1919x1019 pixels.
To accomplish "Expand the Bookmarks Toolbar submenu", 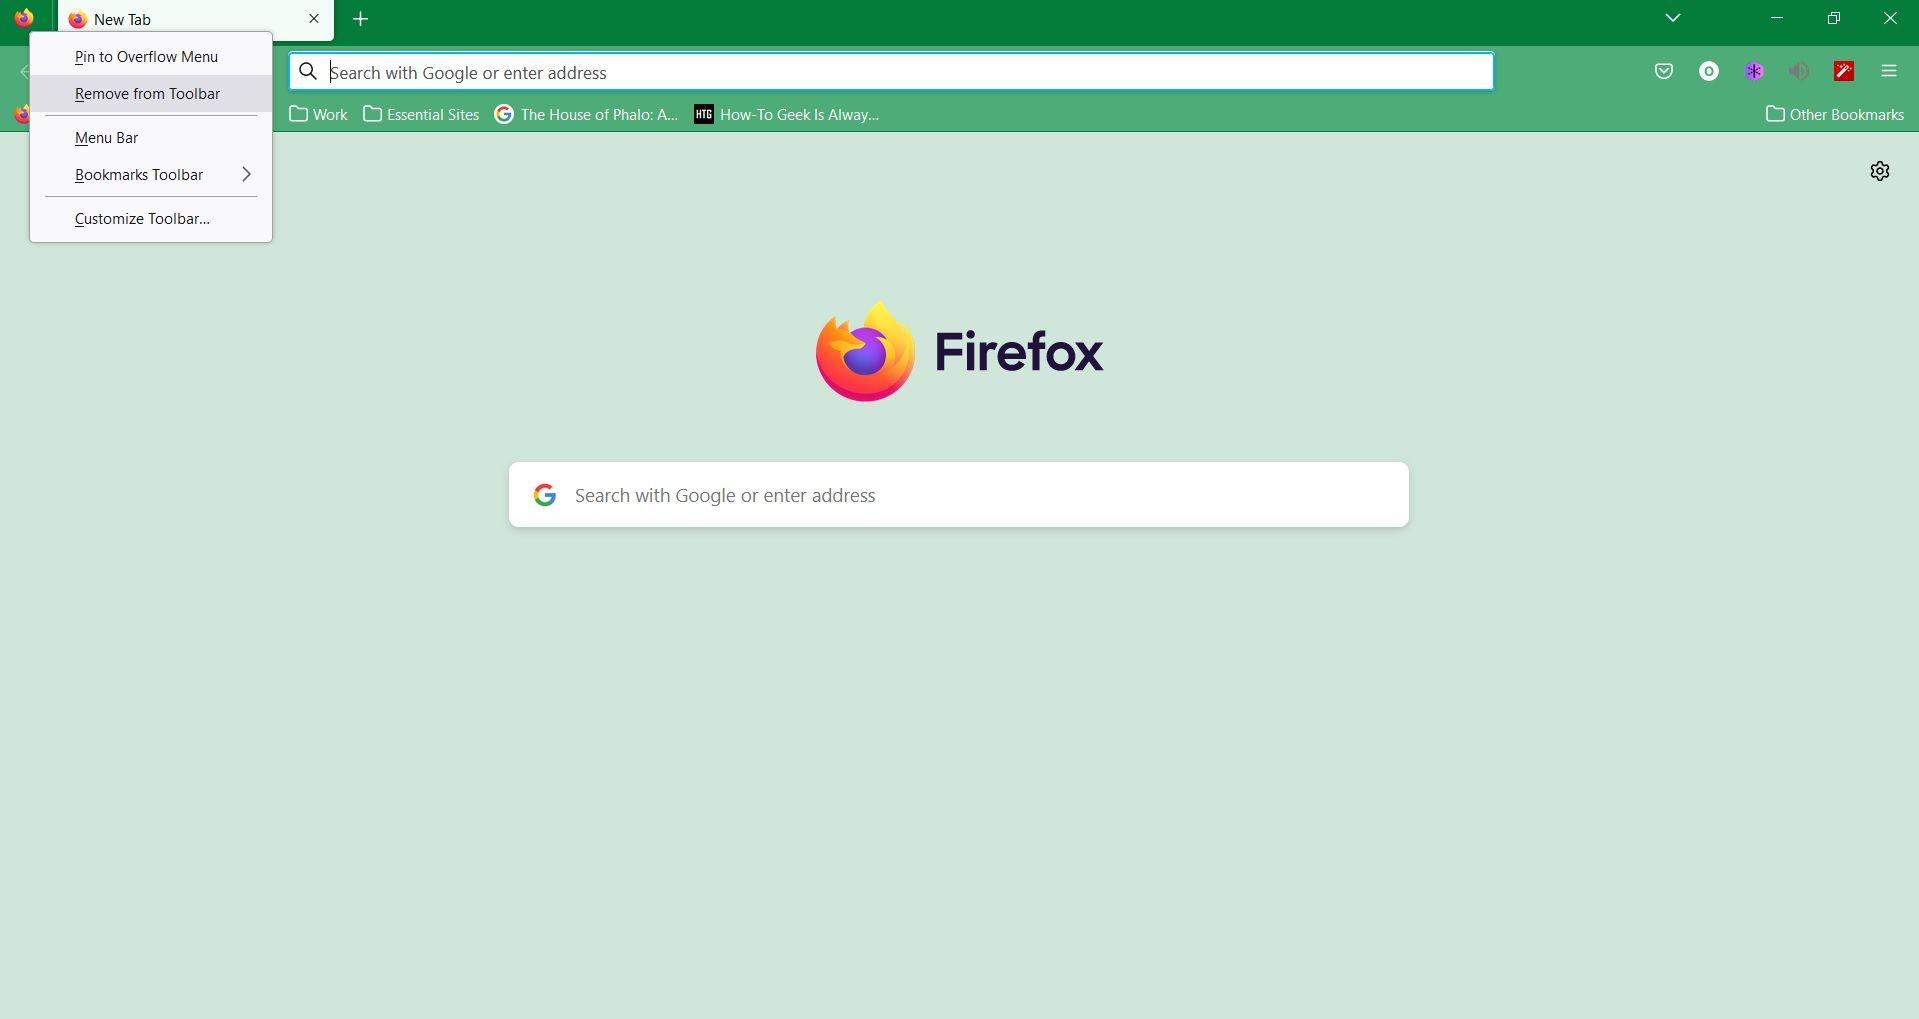I will coord(138,174).
